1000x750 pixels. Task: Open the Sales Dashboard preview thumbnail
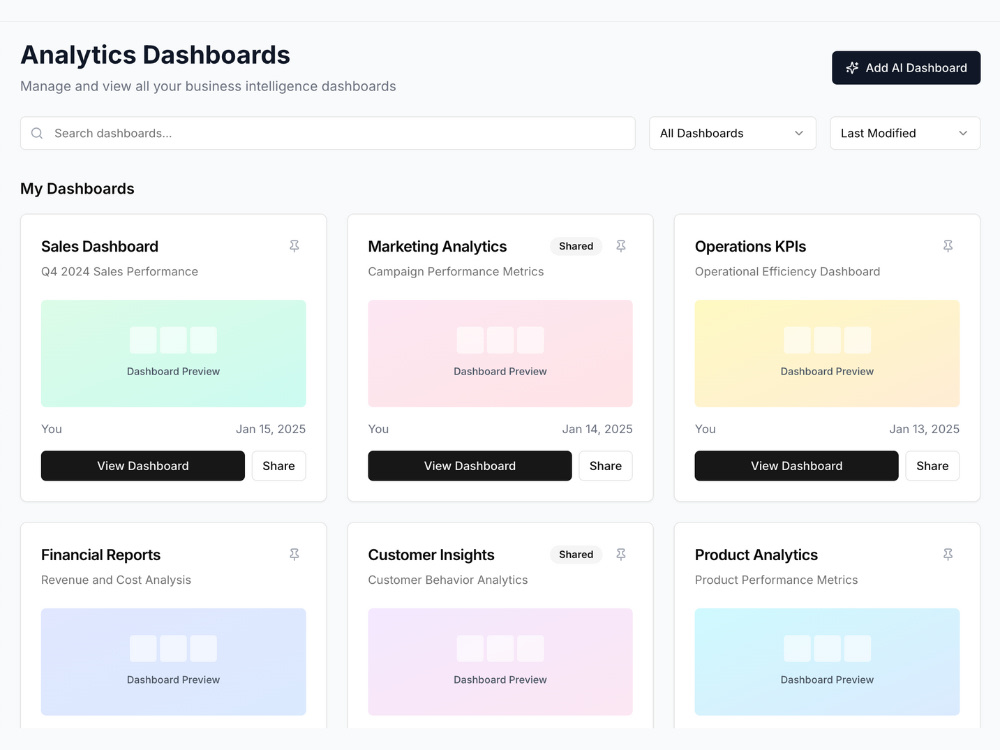[x=173, y=353]
